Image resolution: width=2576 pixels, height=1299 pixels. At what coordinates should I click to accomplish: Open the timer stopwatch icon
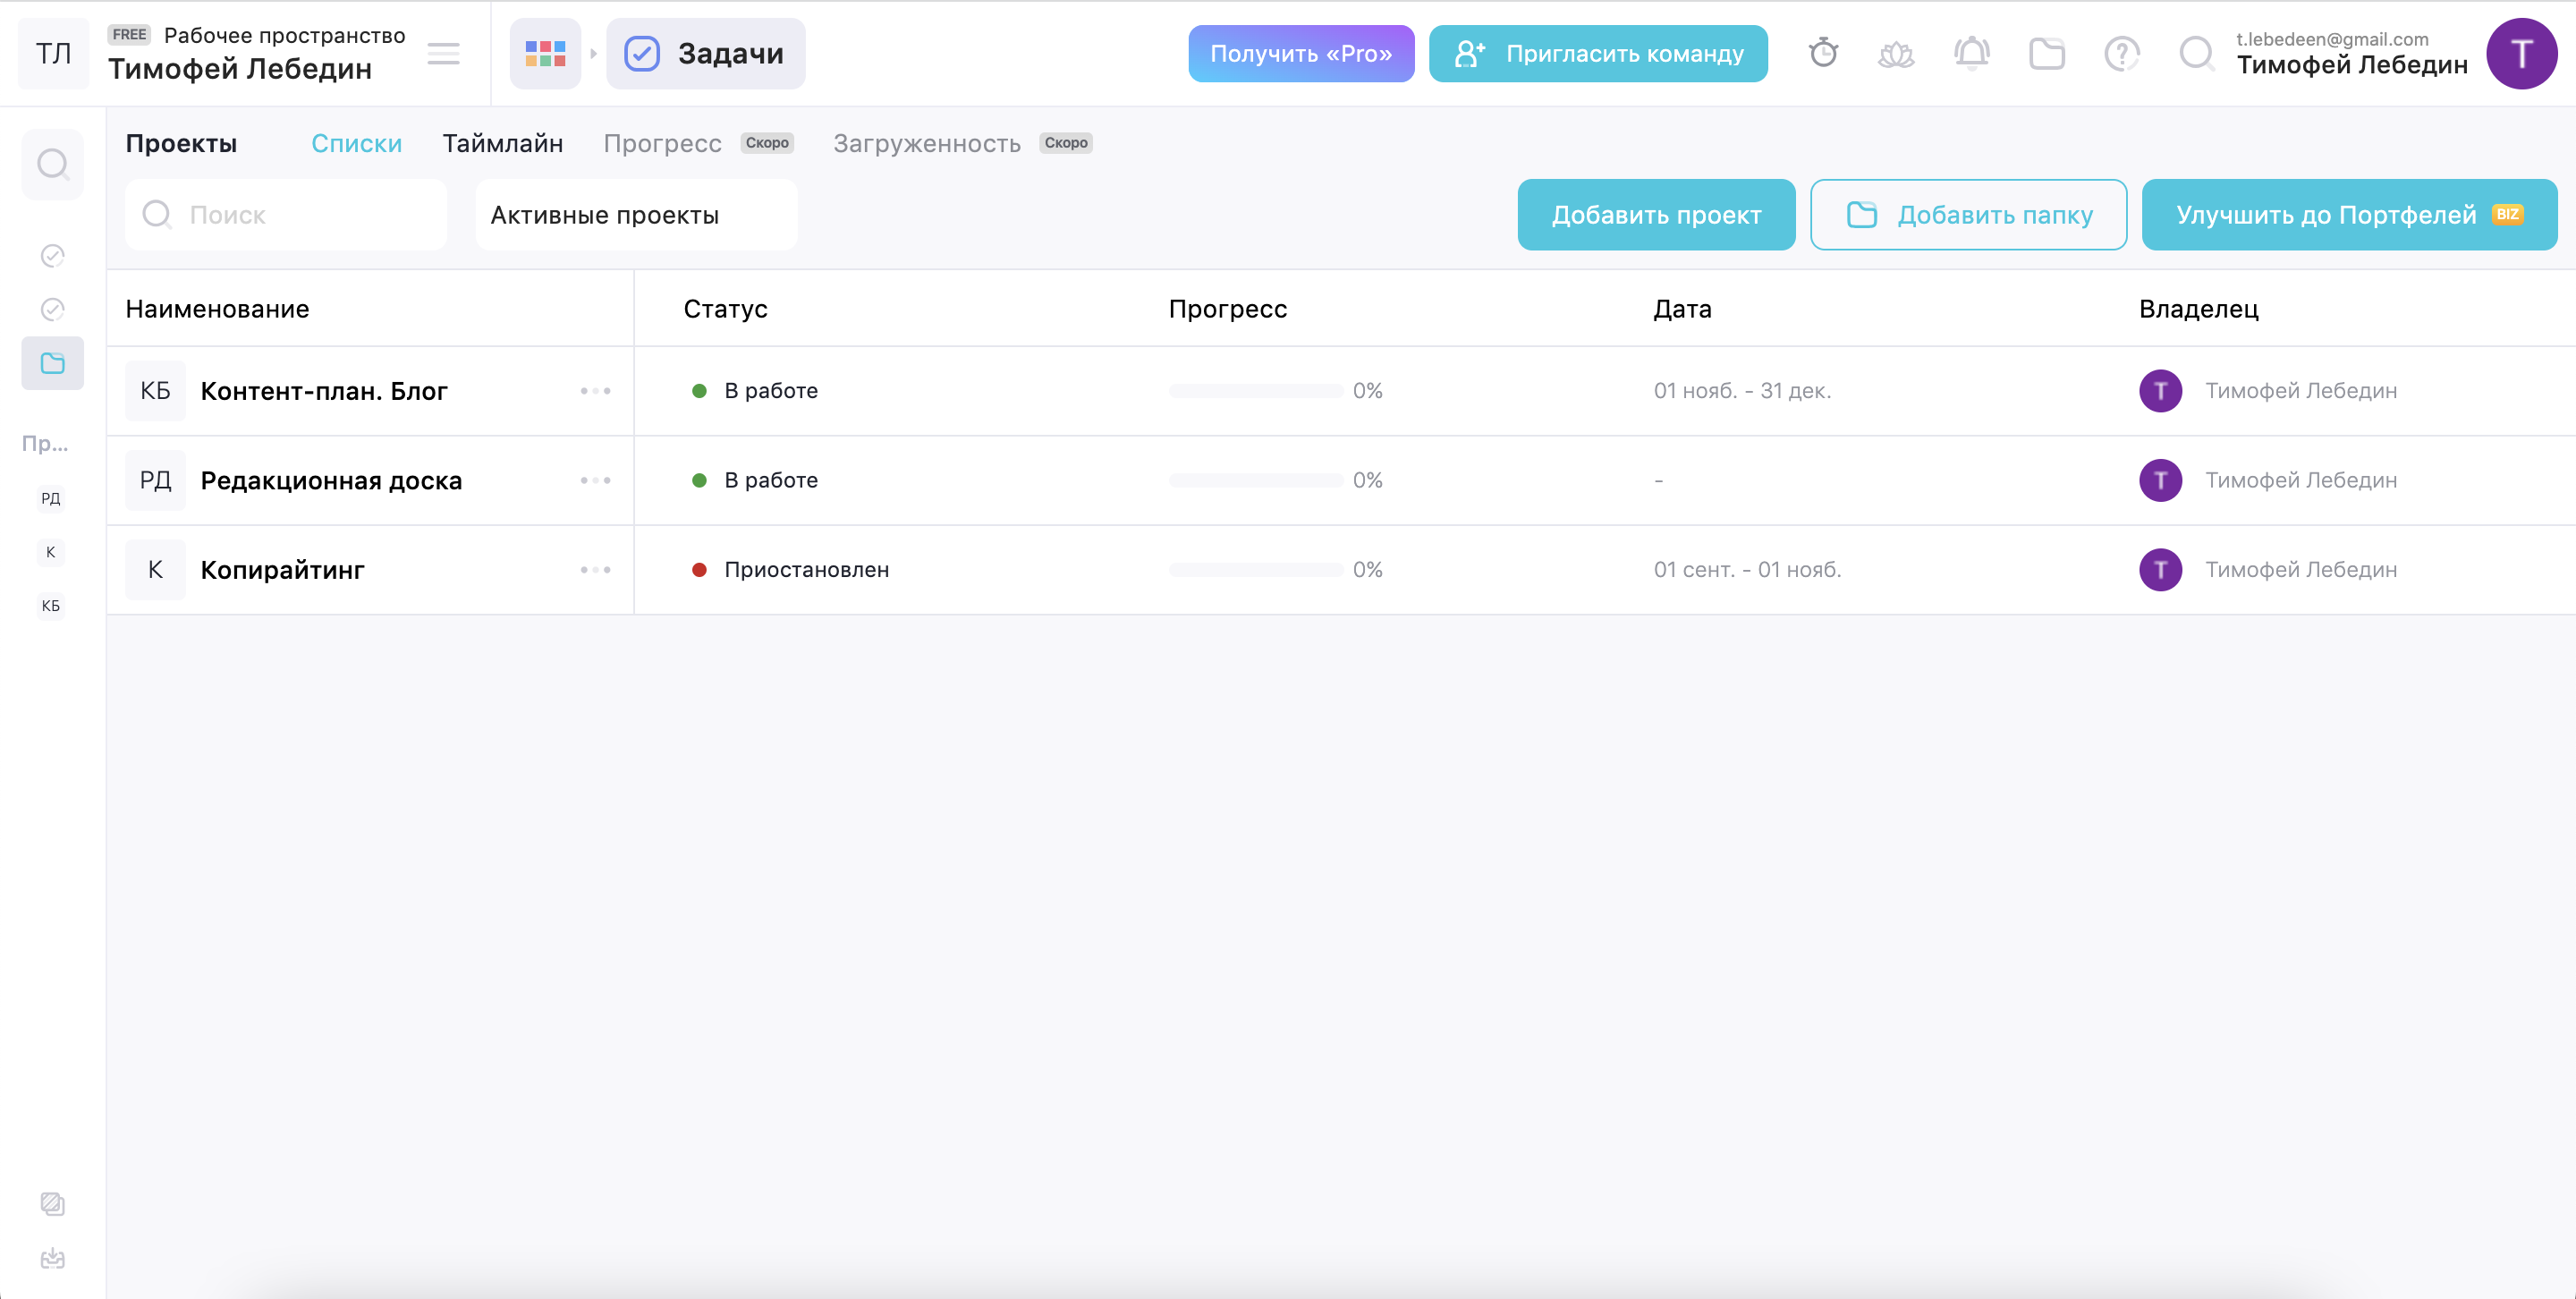(1823, 53)
